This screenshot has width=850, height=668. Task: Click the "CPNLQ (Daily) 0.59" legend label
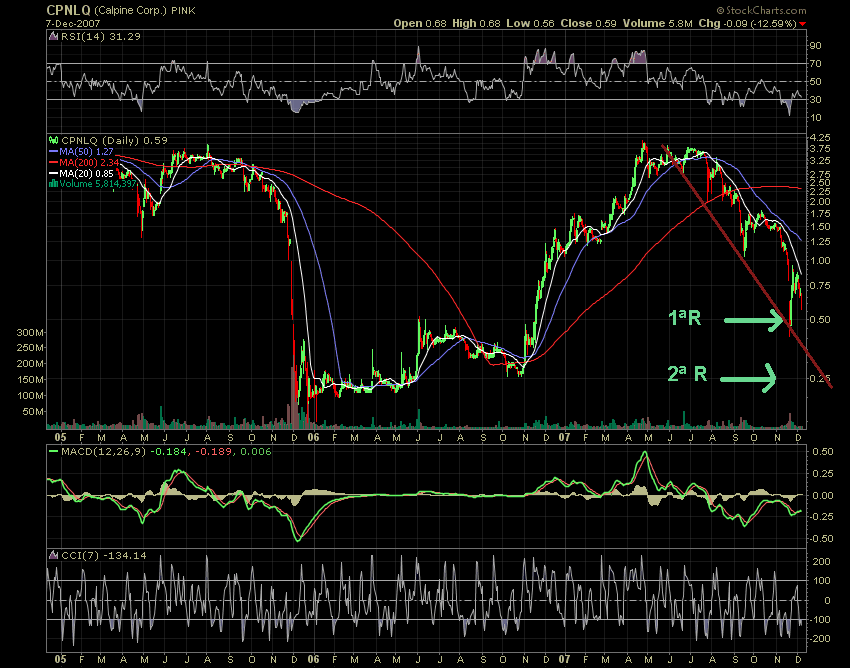pyautogui.click(x=114, y=140)
